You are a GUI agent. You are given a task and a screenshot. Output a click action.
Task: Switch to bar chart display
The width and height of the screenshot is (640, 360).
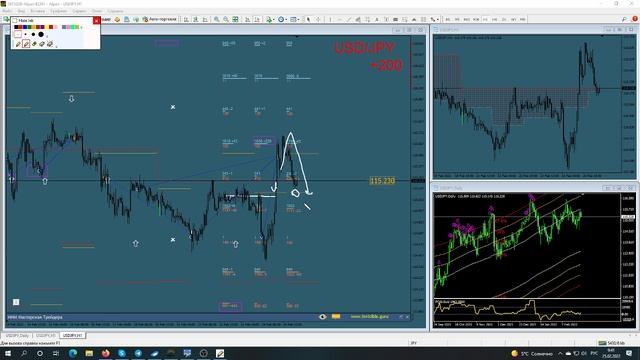(x=186, y=19)
